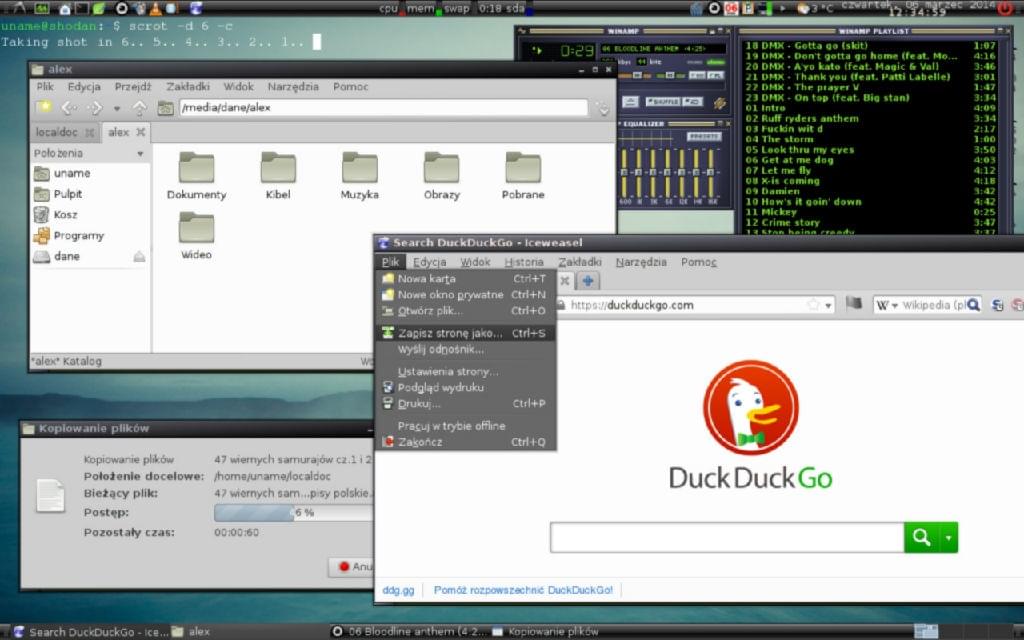This screenshot has height=640, width=1024.
Task: Open the Pobrane folder
Action: click(x=523, y=175)
